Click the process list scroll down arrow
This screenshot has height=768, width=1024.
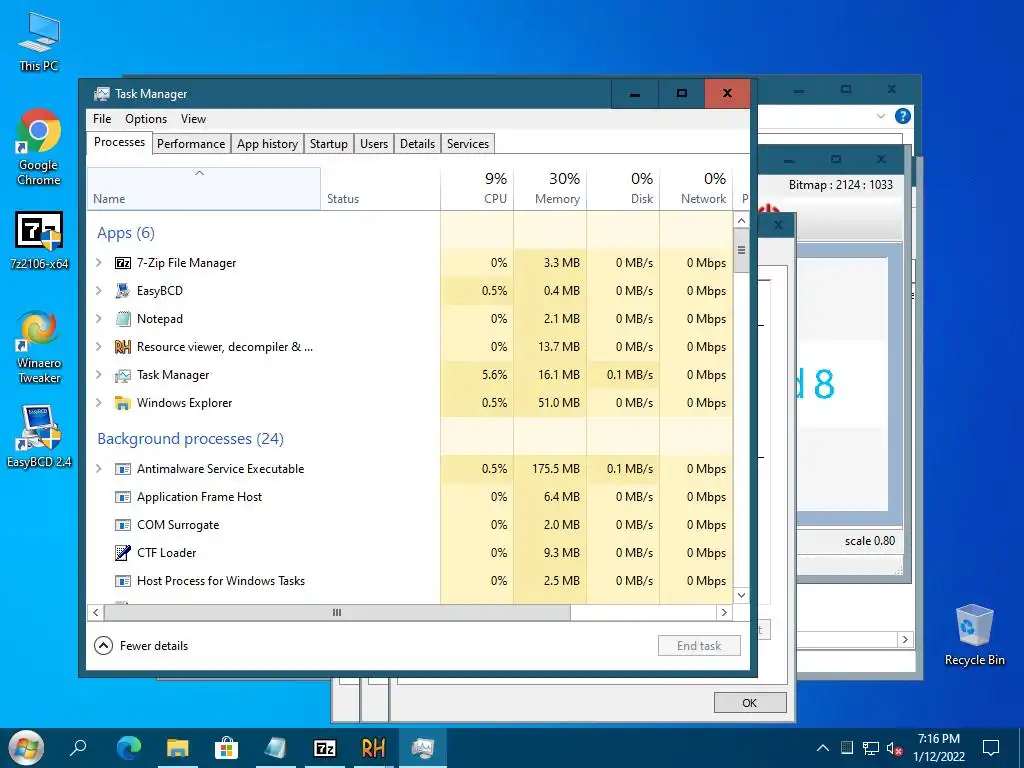pos(741,595)
